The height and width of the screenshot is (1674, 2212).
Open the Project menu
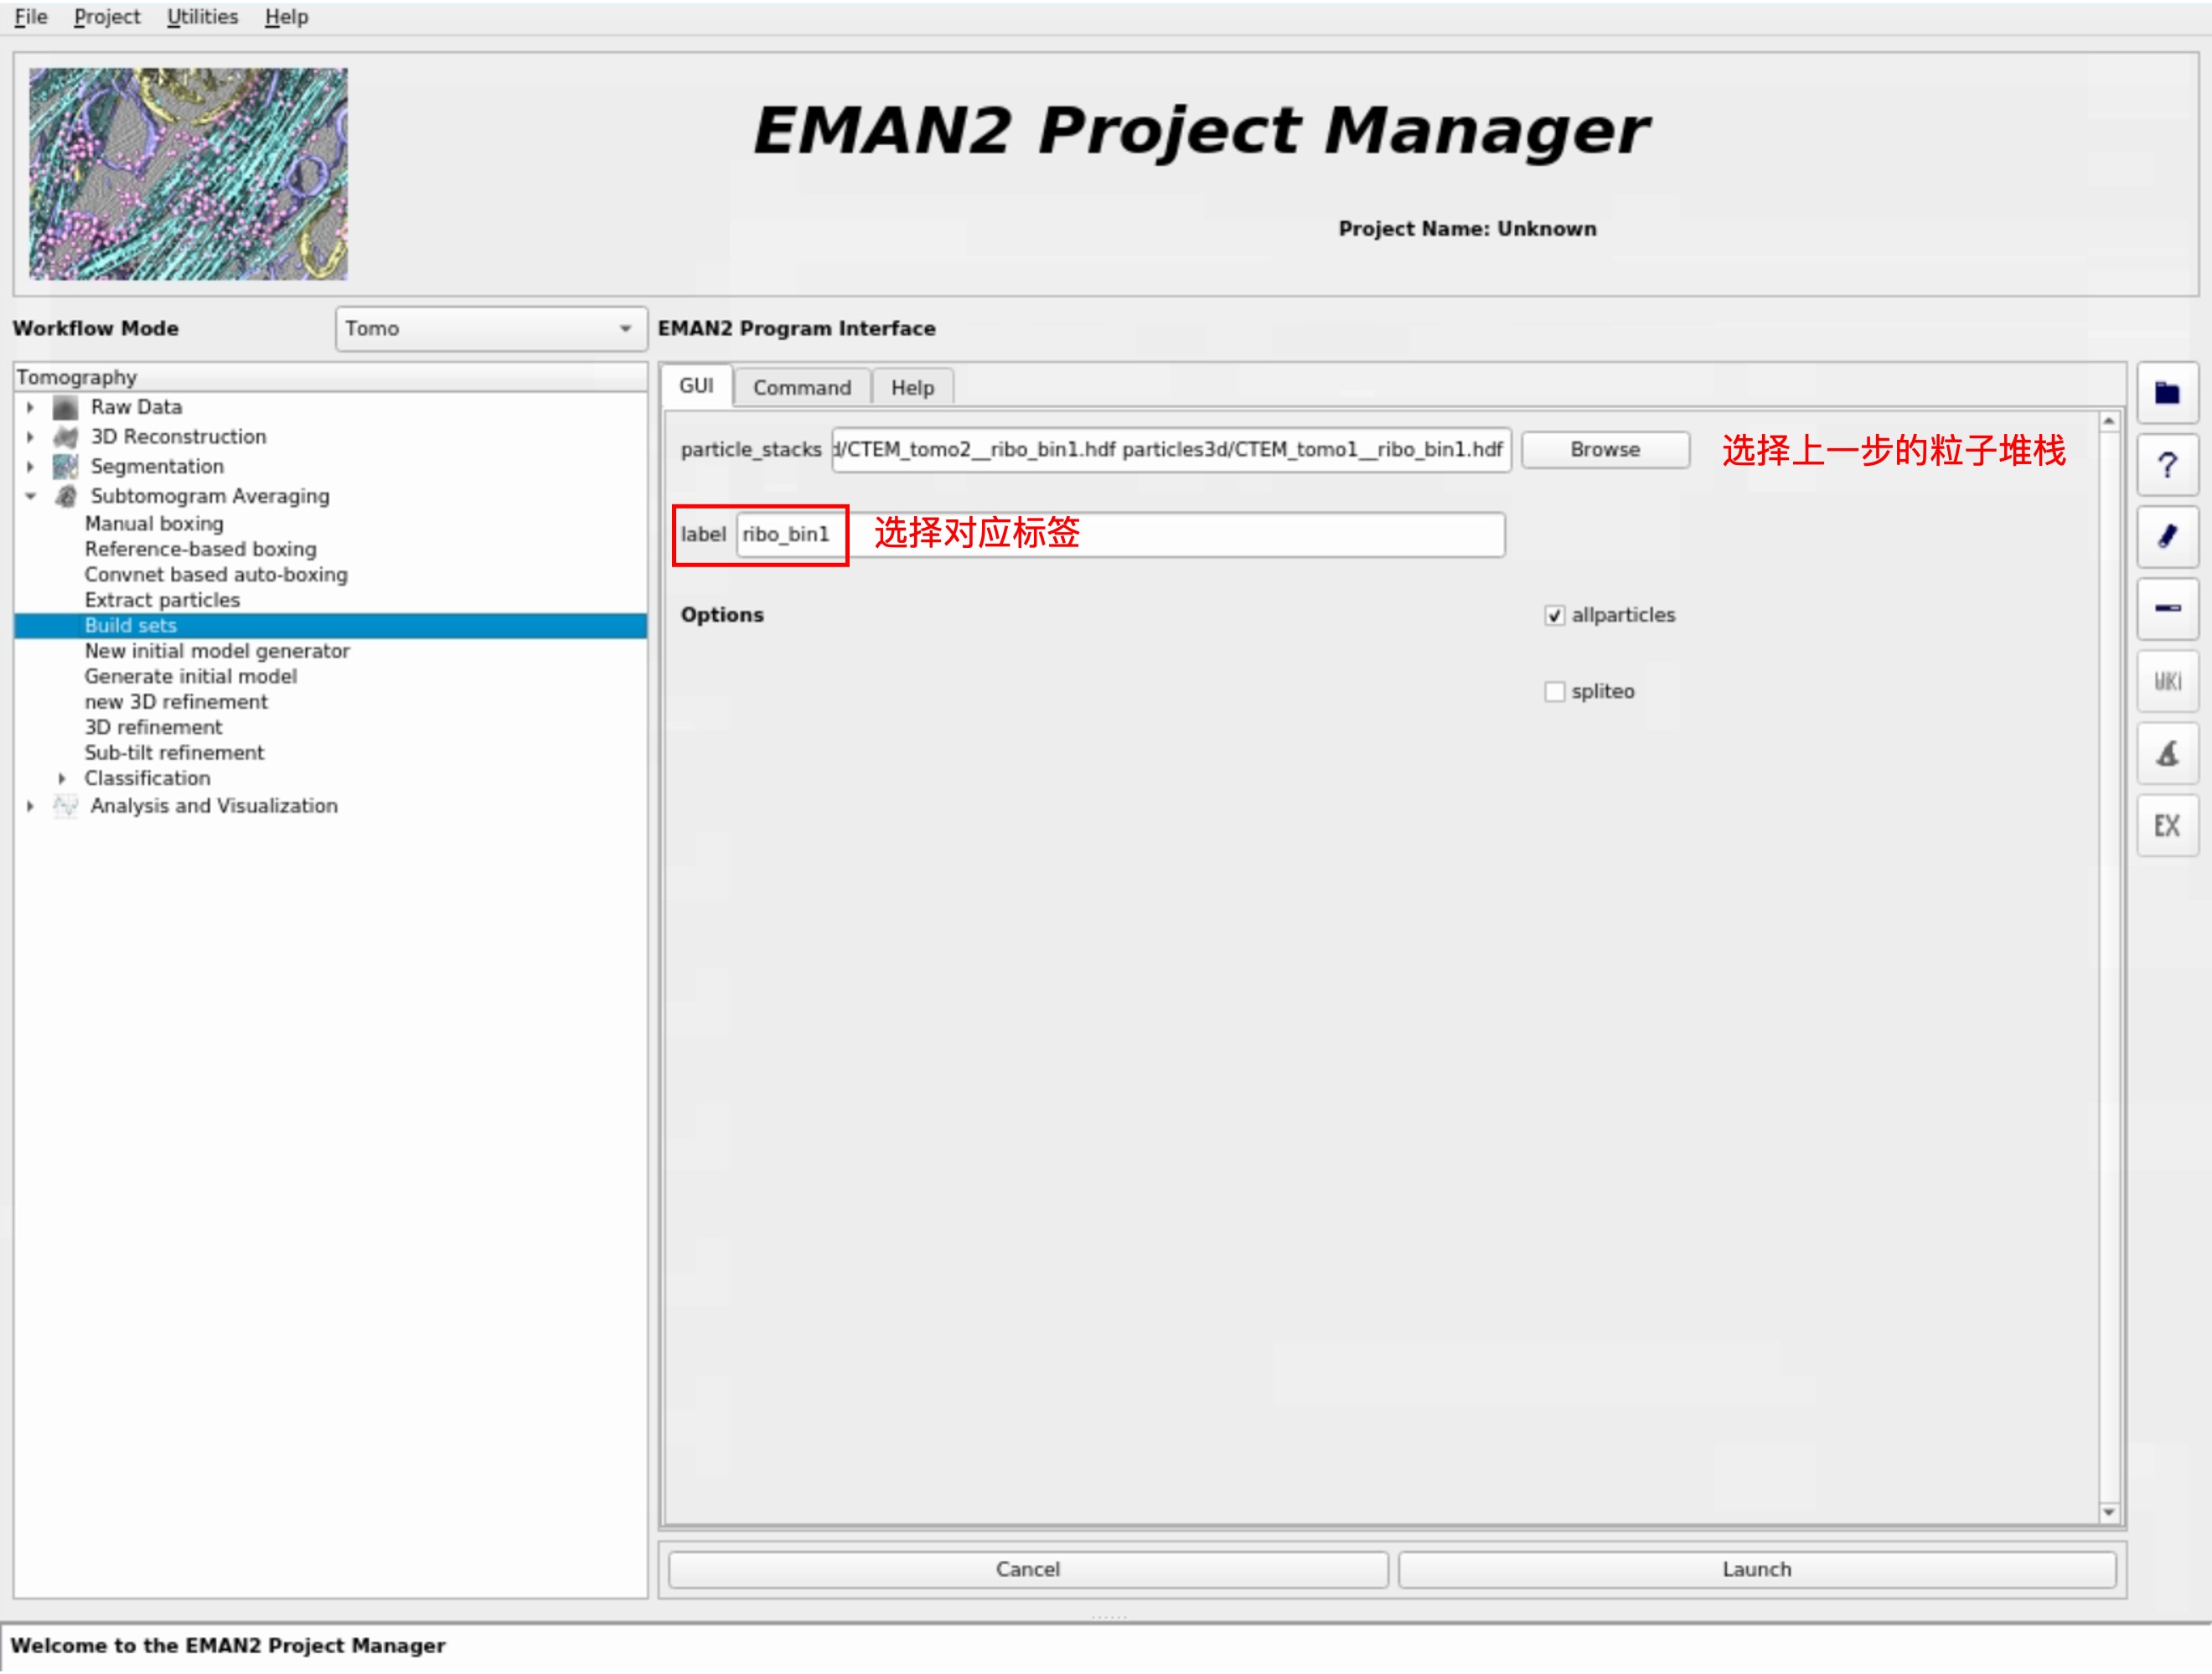107,17
